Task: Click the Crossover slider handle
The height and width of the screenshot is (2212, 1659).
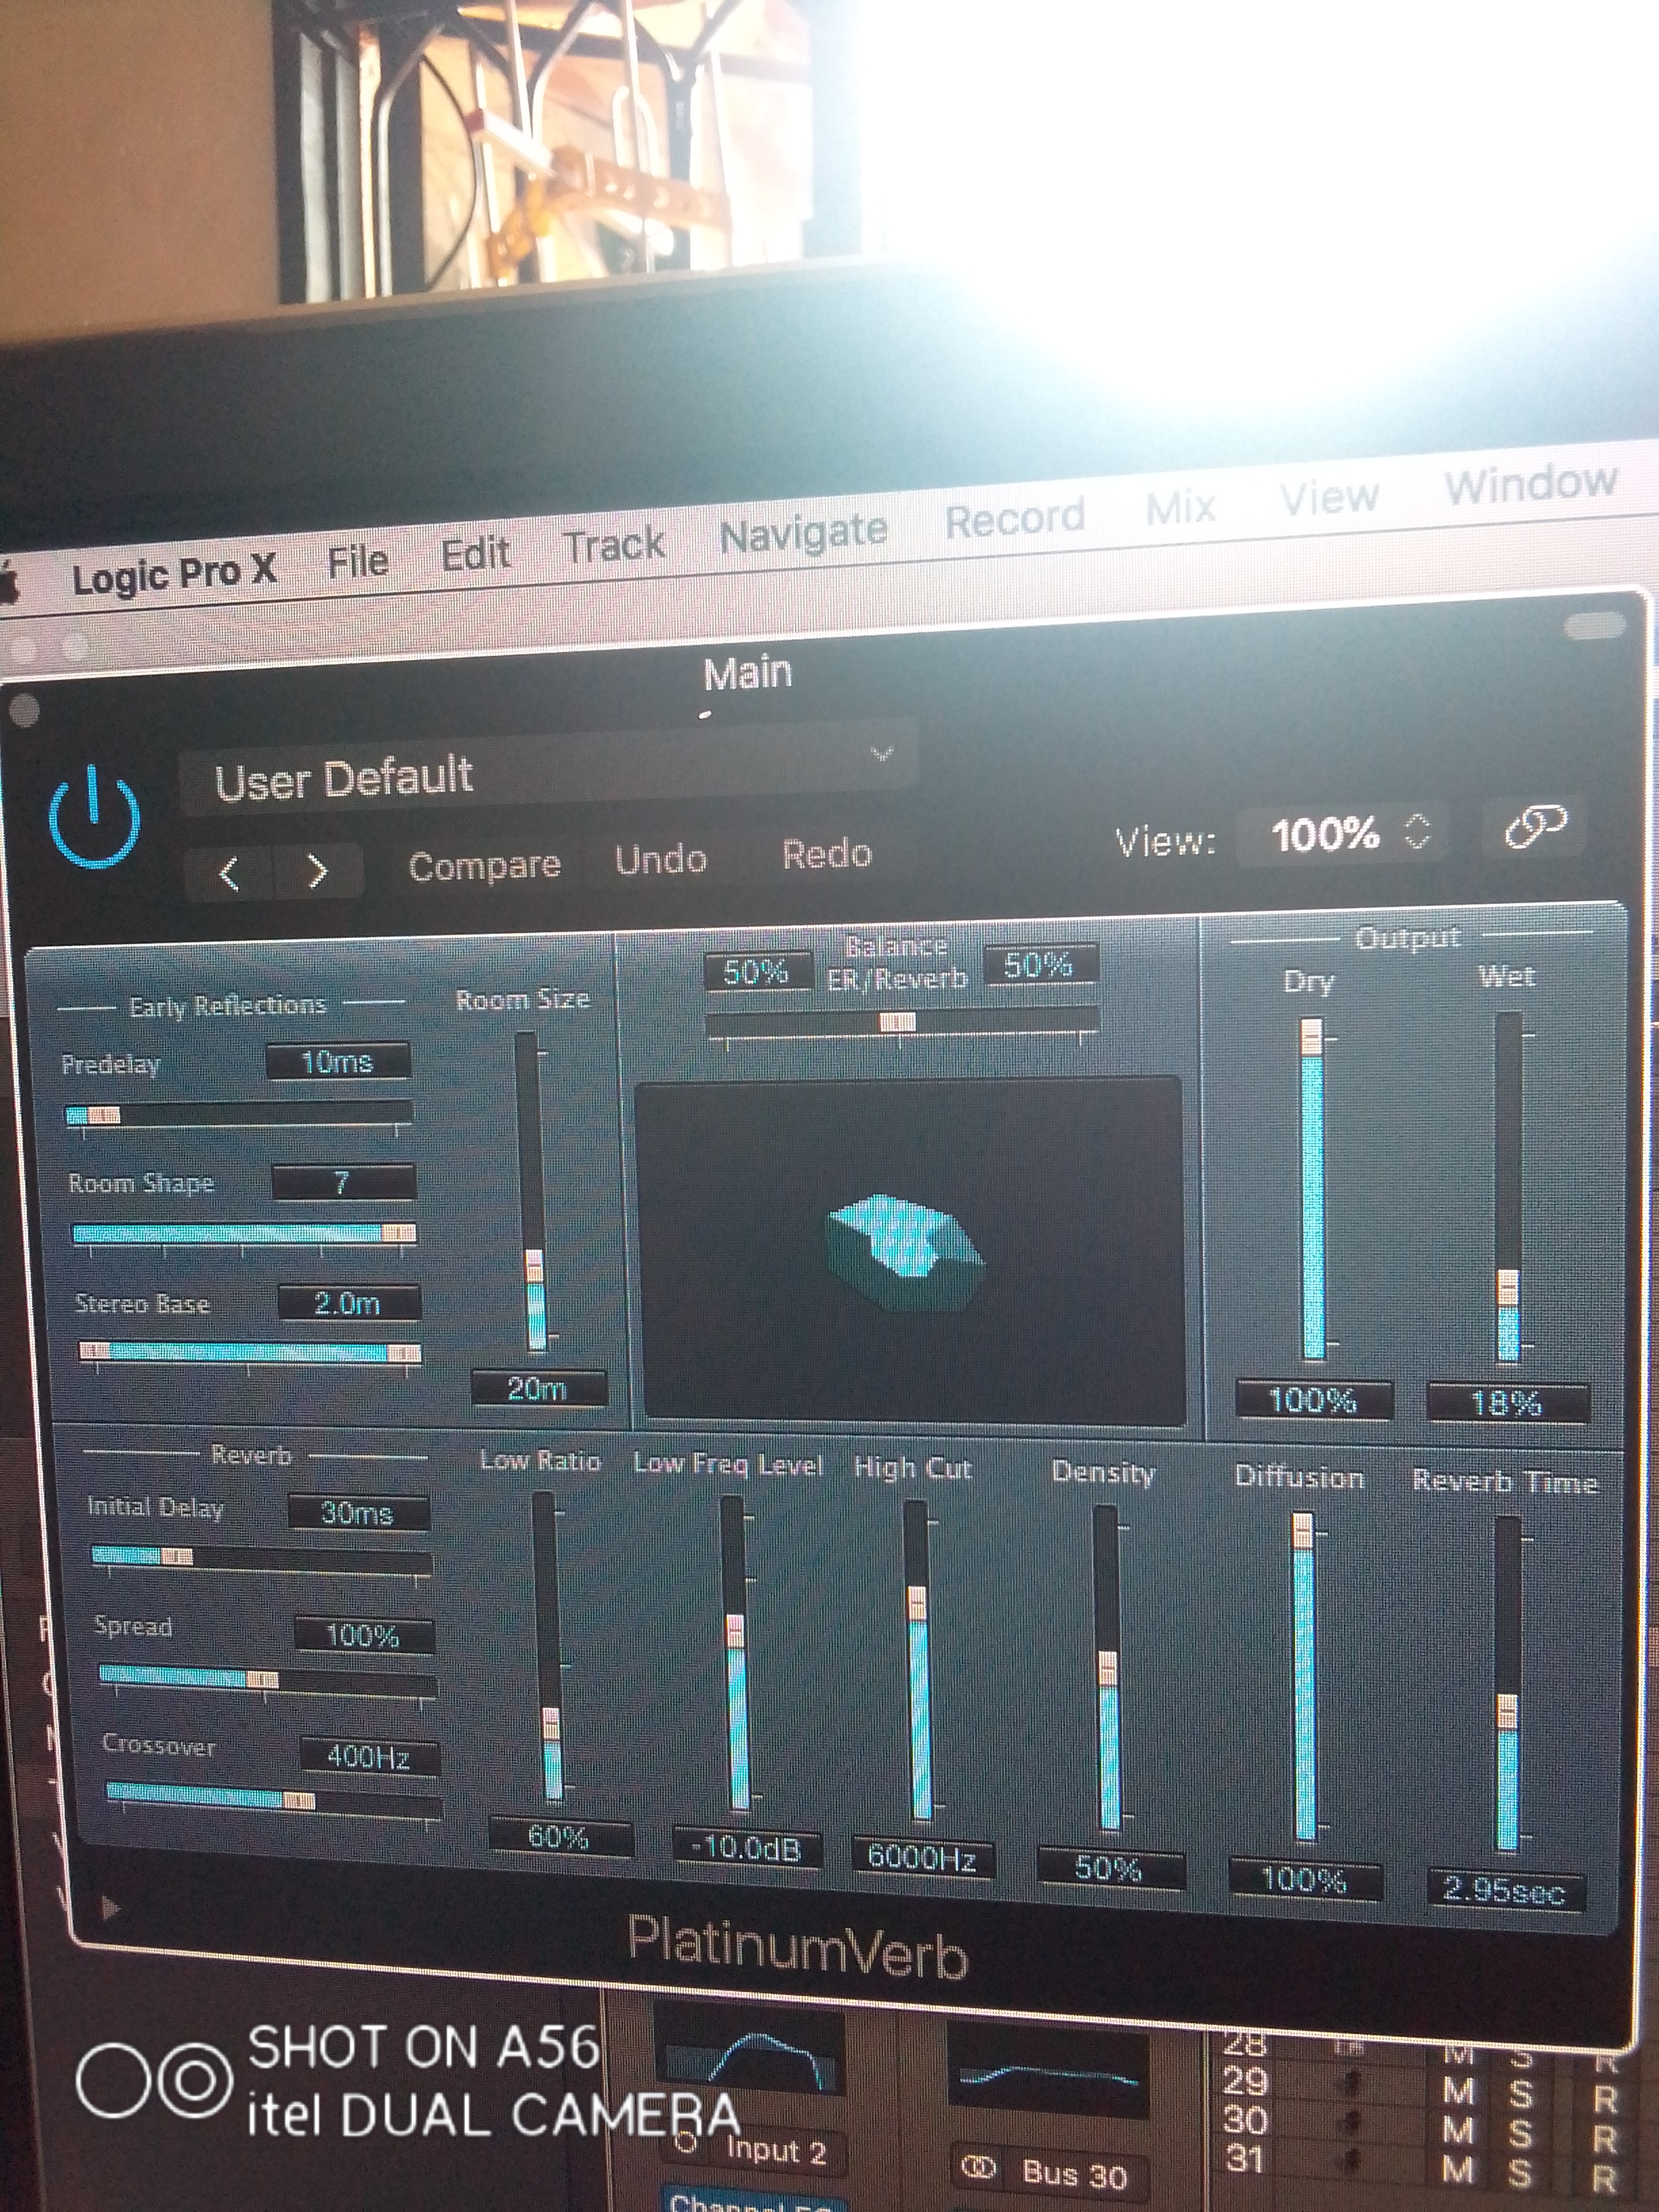Action: click(298, 1801)
